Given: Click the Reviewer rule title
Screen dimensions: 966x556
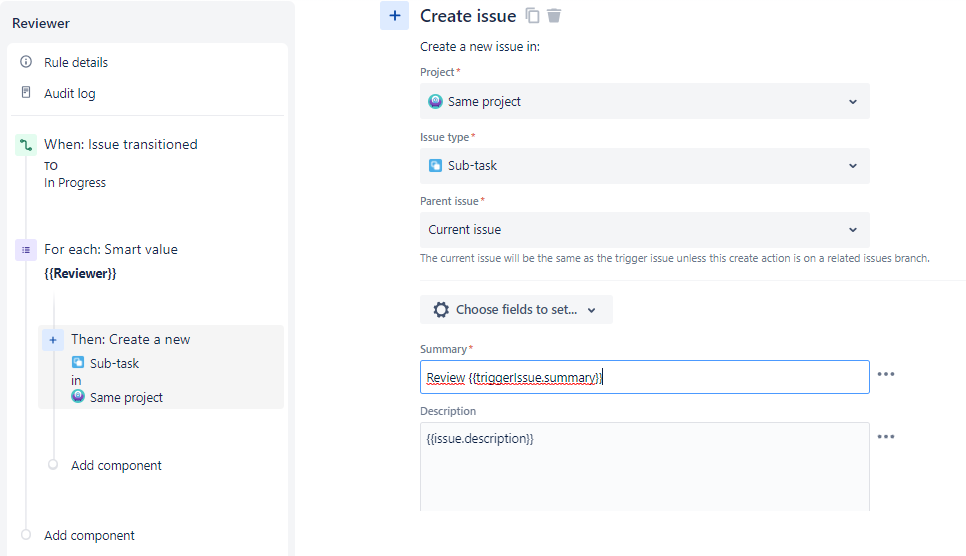Looking at the screenshot, I should pyautogui.click(x=41, y=23).
